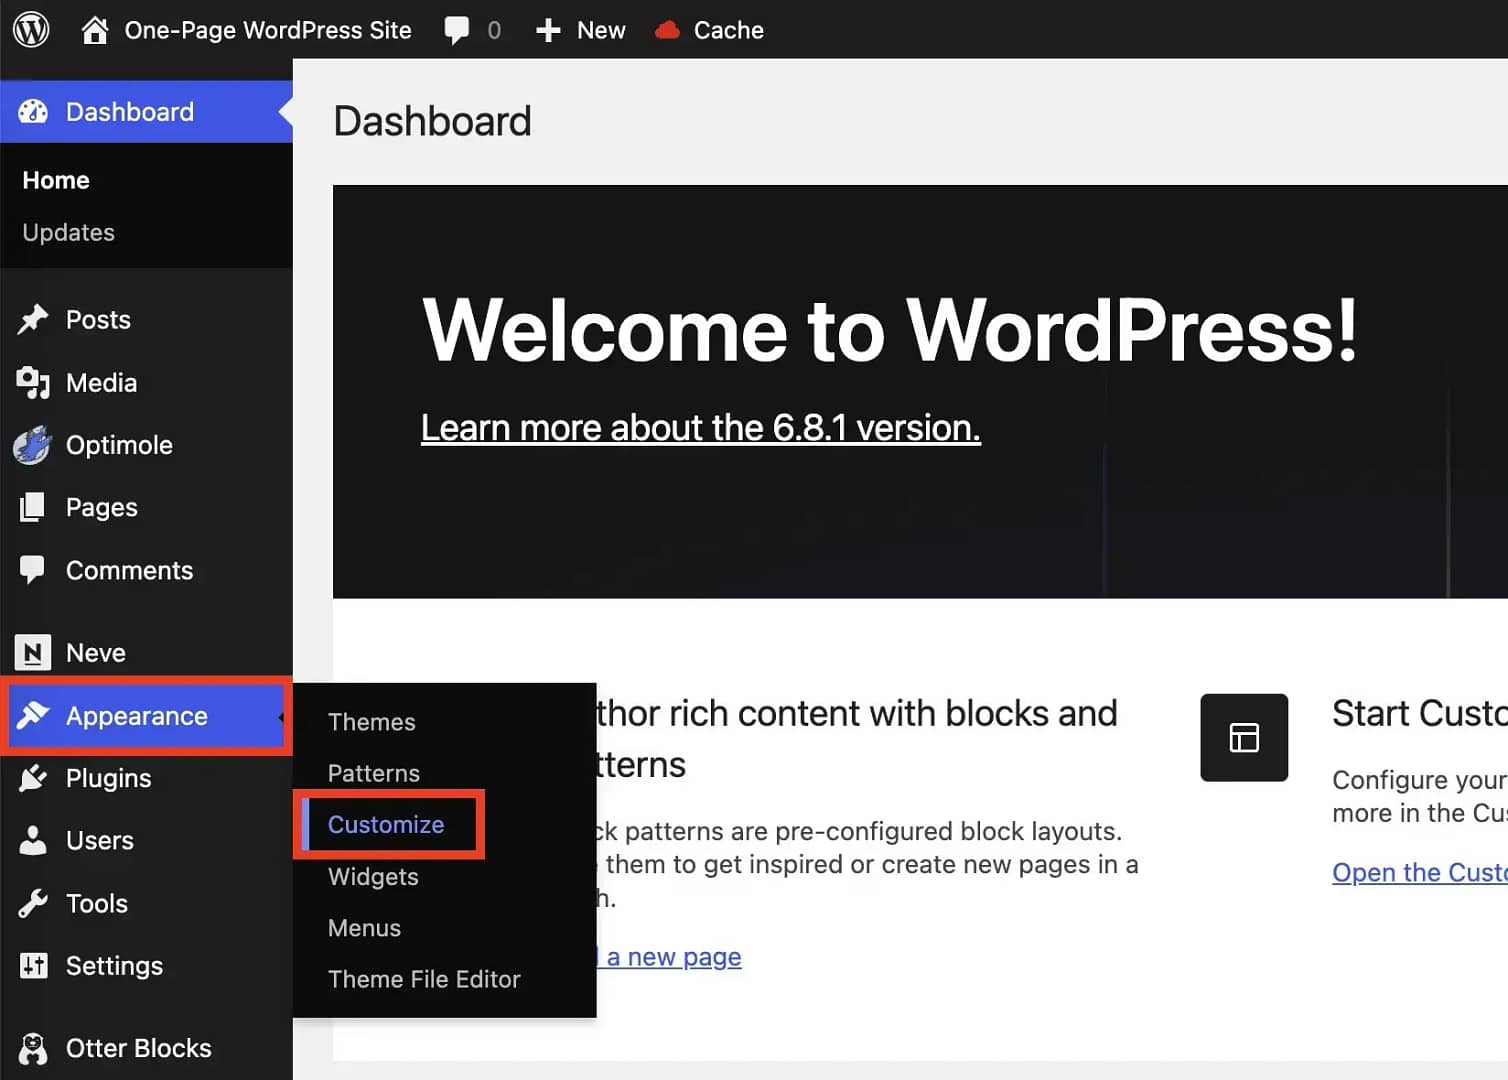Click the Start Customizing heading text
1508x1080 pixels.
pos(1420,714)
